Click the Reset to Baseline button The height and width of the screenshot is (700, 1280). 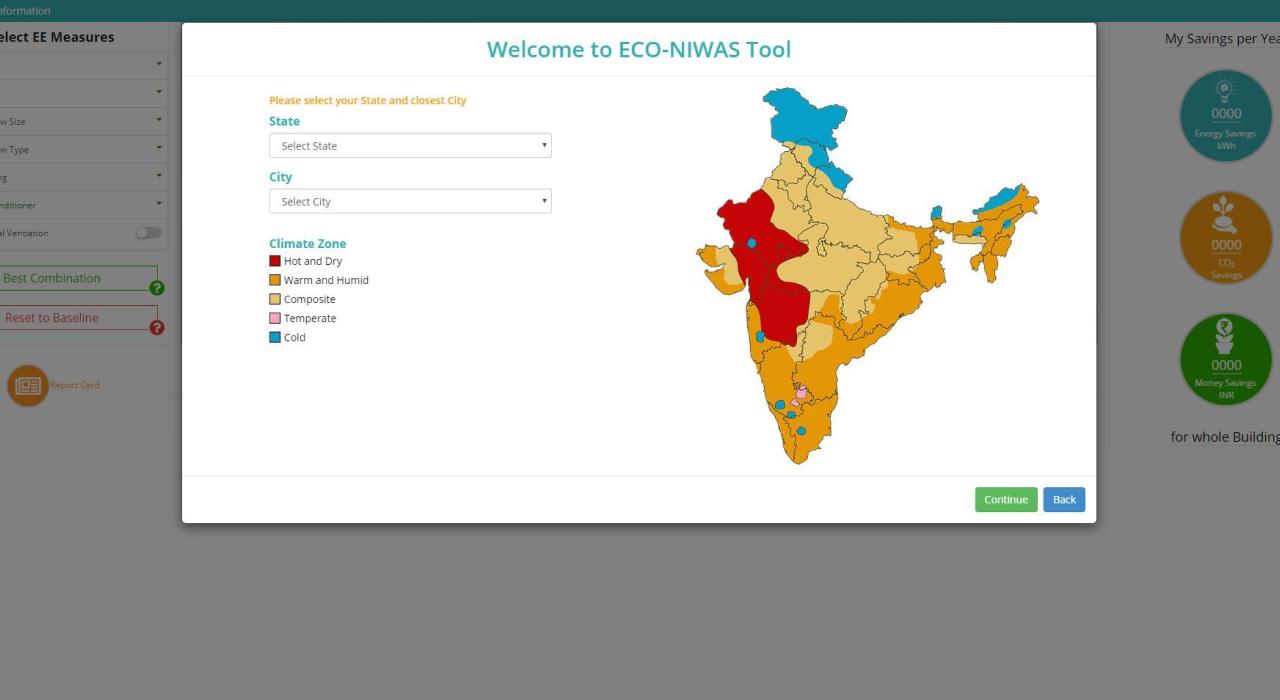78,318
